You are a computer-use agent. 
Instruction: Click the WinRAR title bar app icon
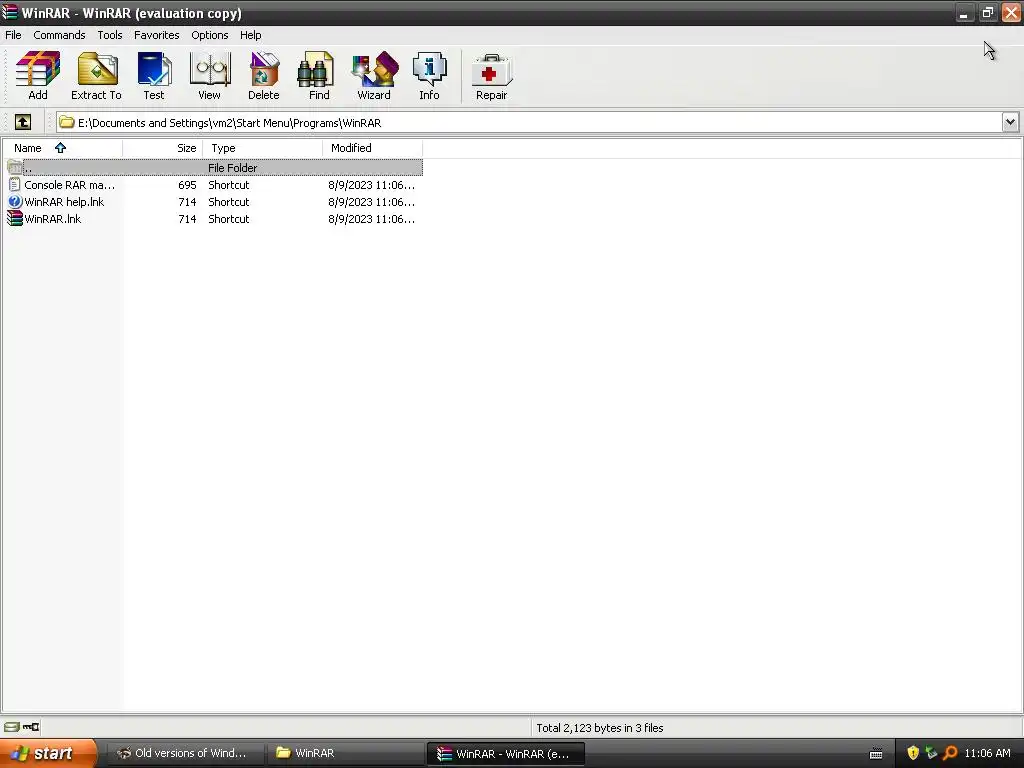point(9,12)
